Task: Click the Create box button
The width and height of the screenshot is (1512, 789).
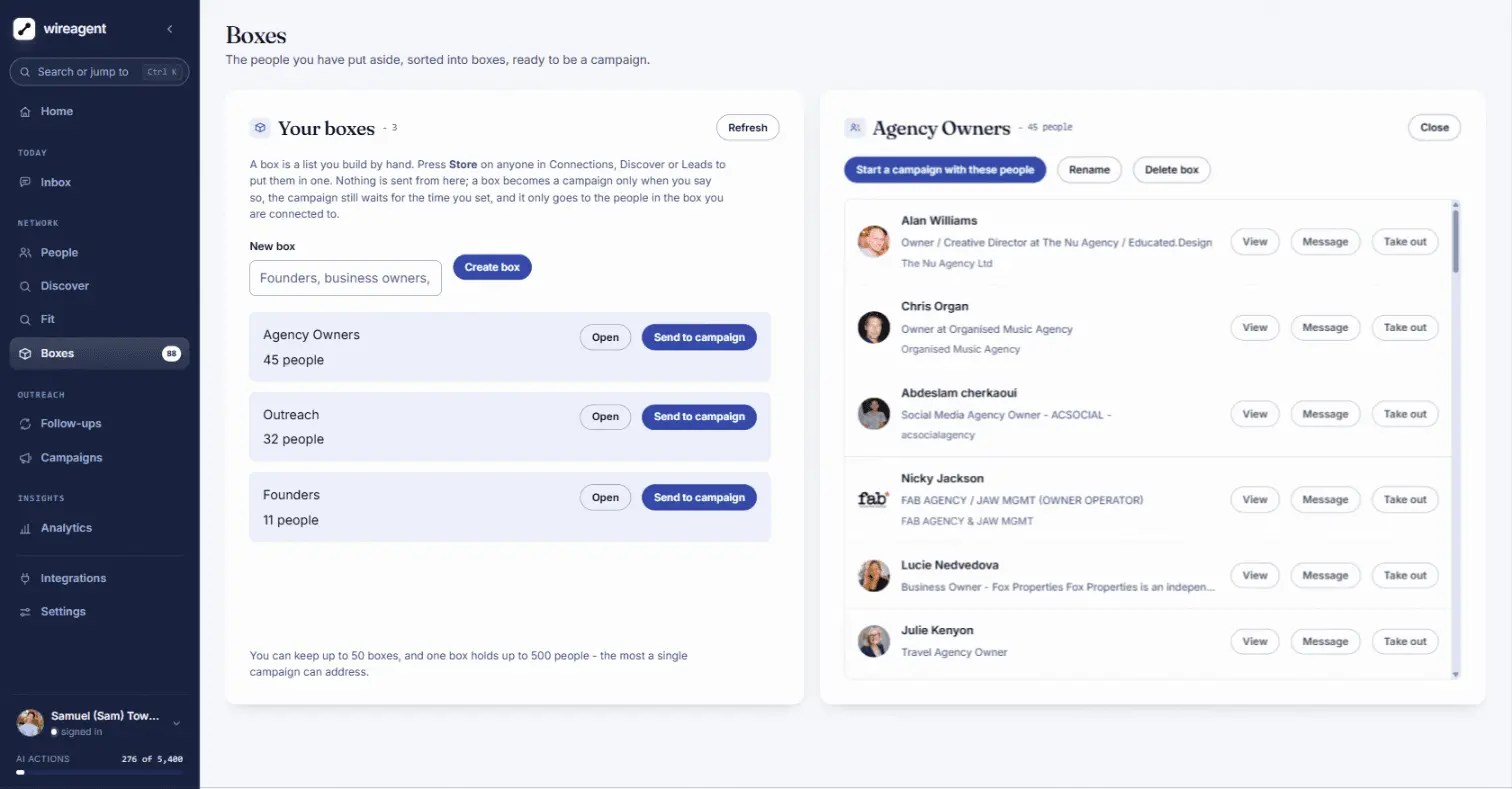Action: [492, 268]
